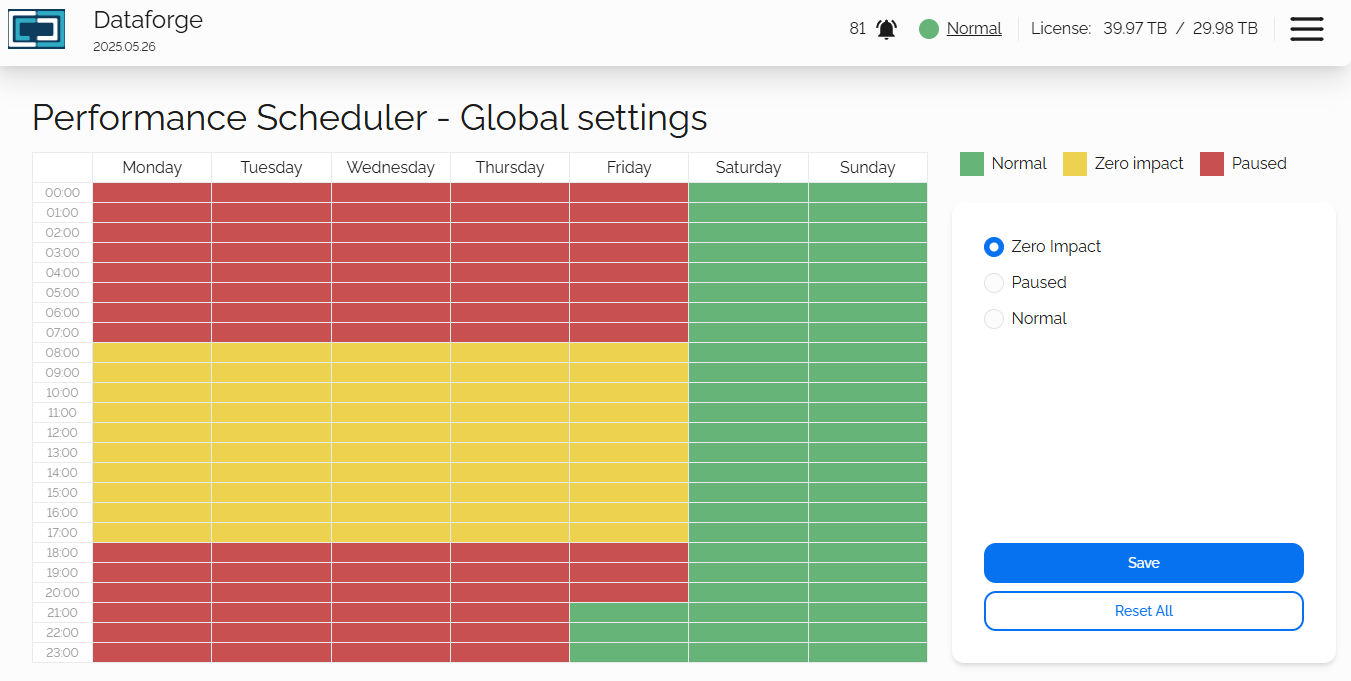Click the green status indicator dot
1351x681 pixels.
[x=929, y=29]
